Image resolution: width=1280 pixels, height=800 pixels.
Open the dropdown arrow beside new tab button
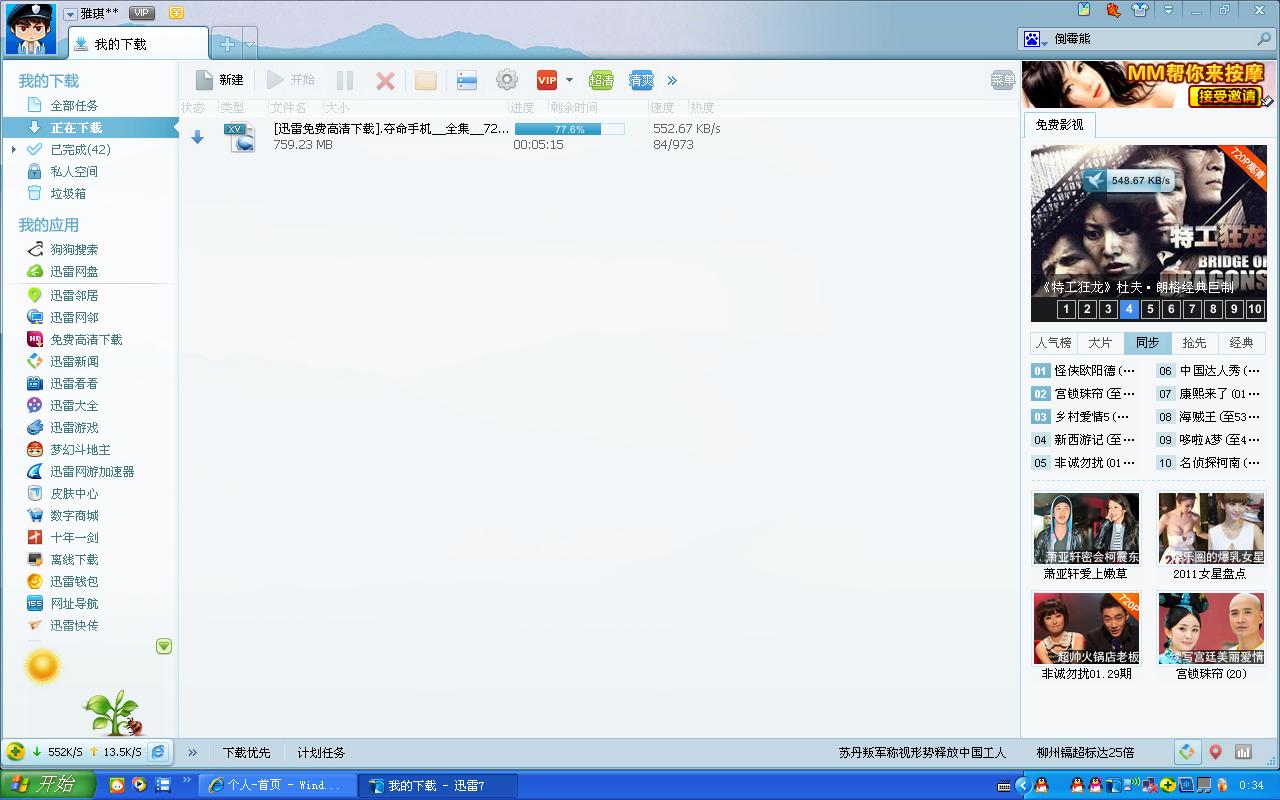[249, 44]
